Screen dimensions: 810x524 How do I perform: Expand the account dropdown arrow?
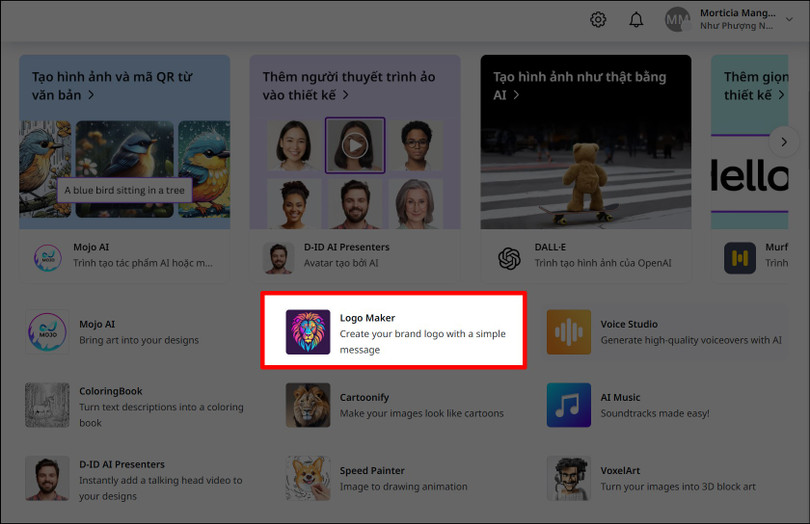(x=790, y=20)
